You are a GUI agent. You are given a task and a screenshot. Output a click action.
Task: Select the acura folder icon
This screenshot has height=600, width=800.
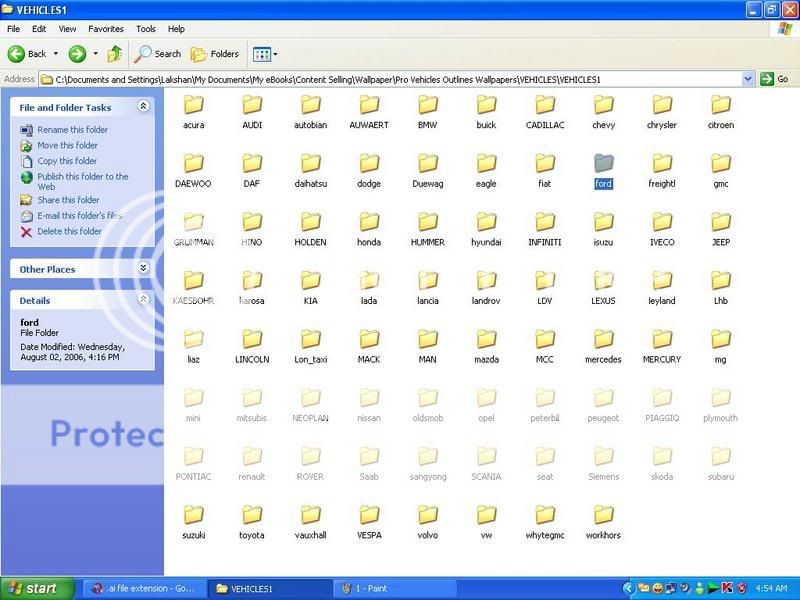[193, 105]
